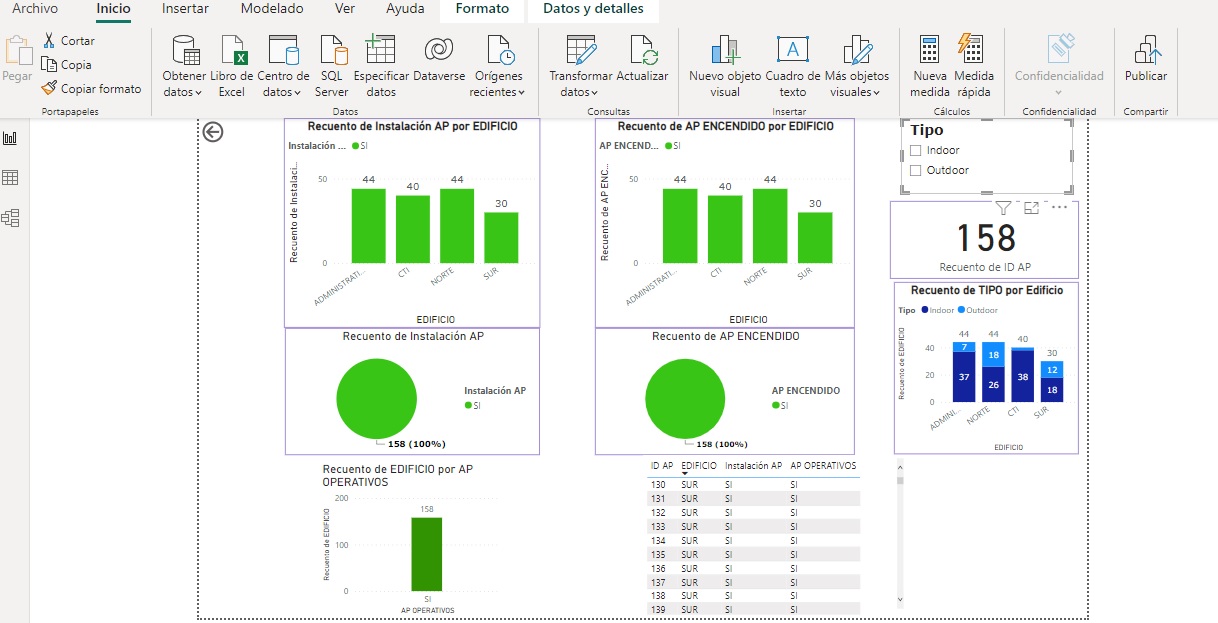
Task: Insert a Cuadro de texto
Action: (792, 52)
